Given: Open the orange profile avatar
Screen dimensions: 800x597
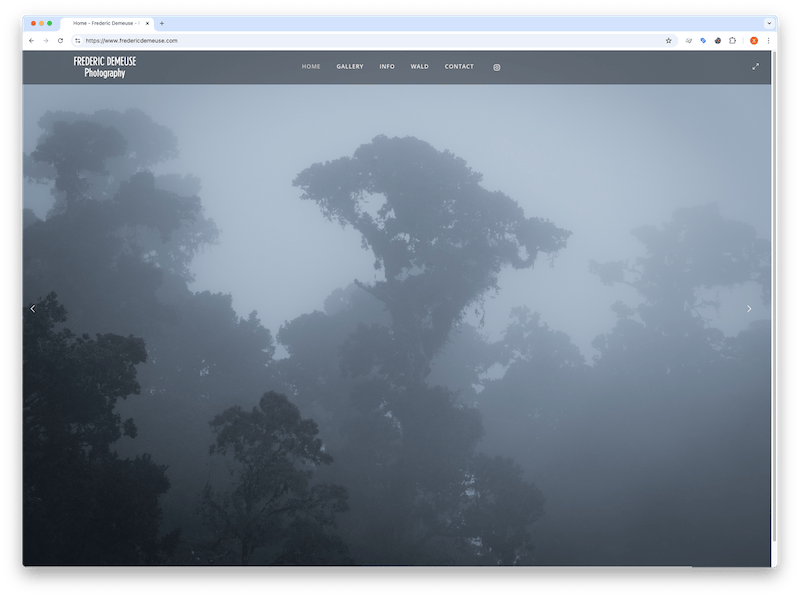Looking at the screenshot, I should tap(753, 41).
